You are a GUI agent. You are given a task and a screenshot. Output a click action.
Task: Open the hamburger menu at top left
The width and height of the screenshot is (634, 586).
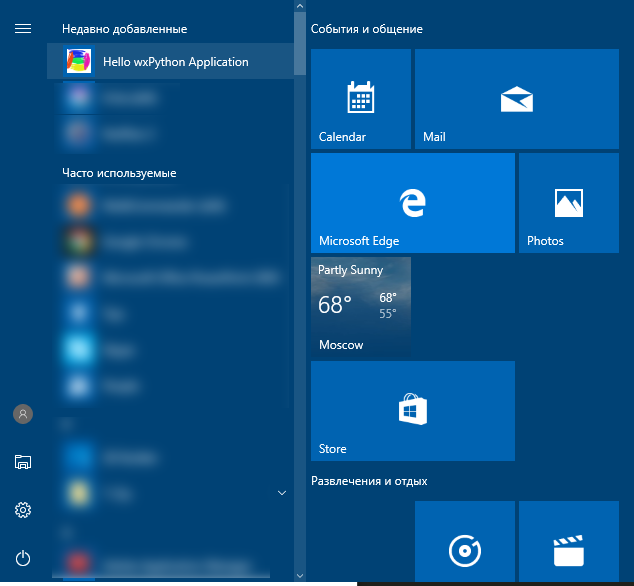click(x=23, y=29)
